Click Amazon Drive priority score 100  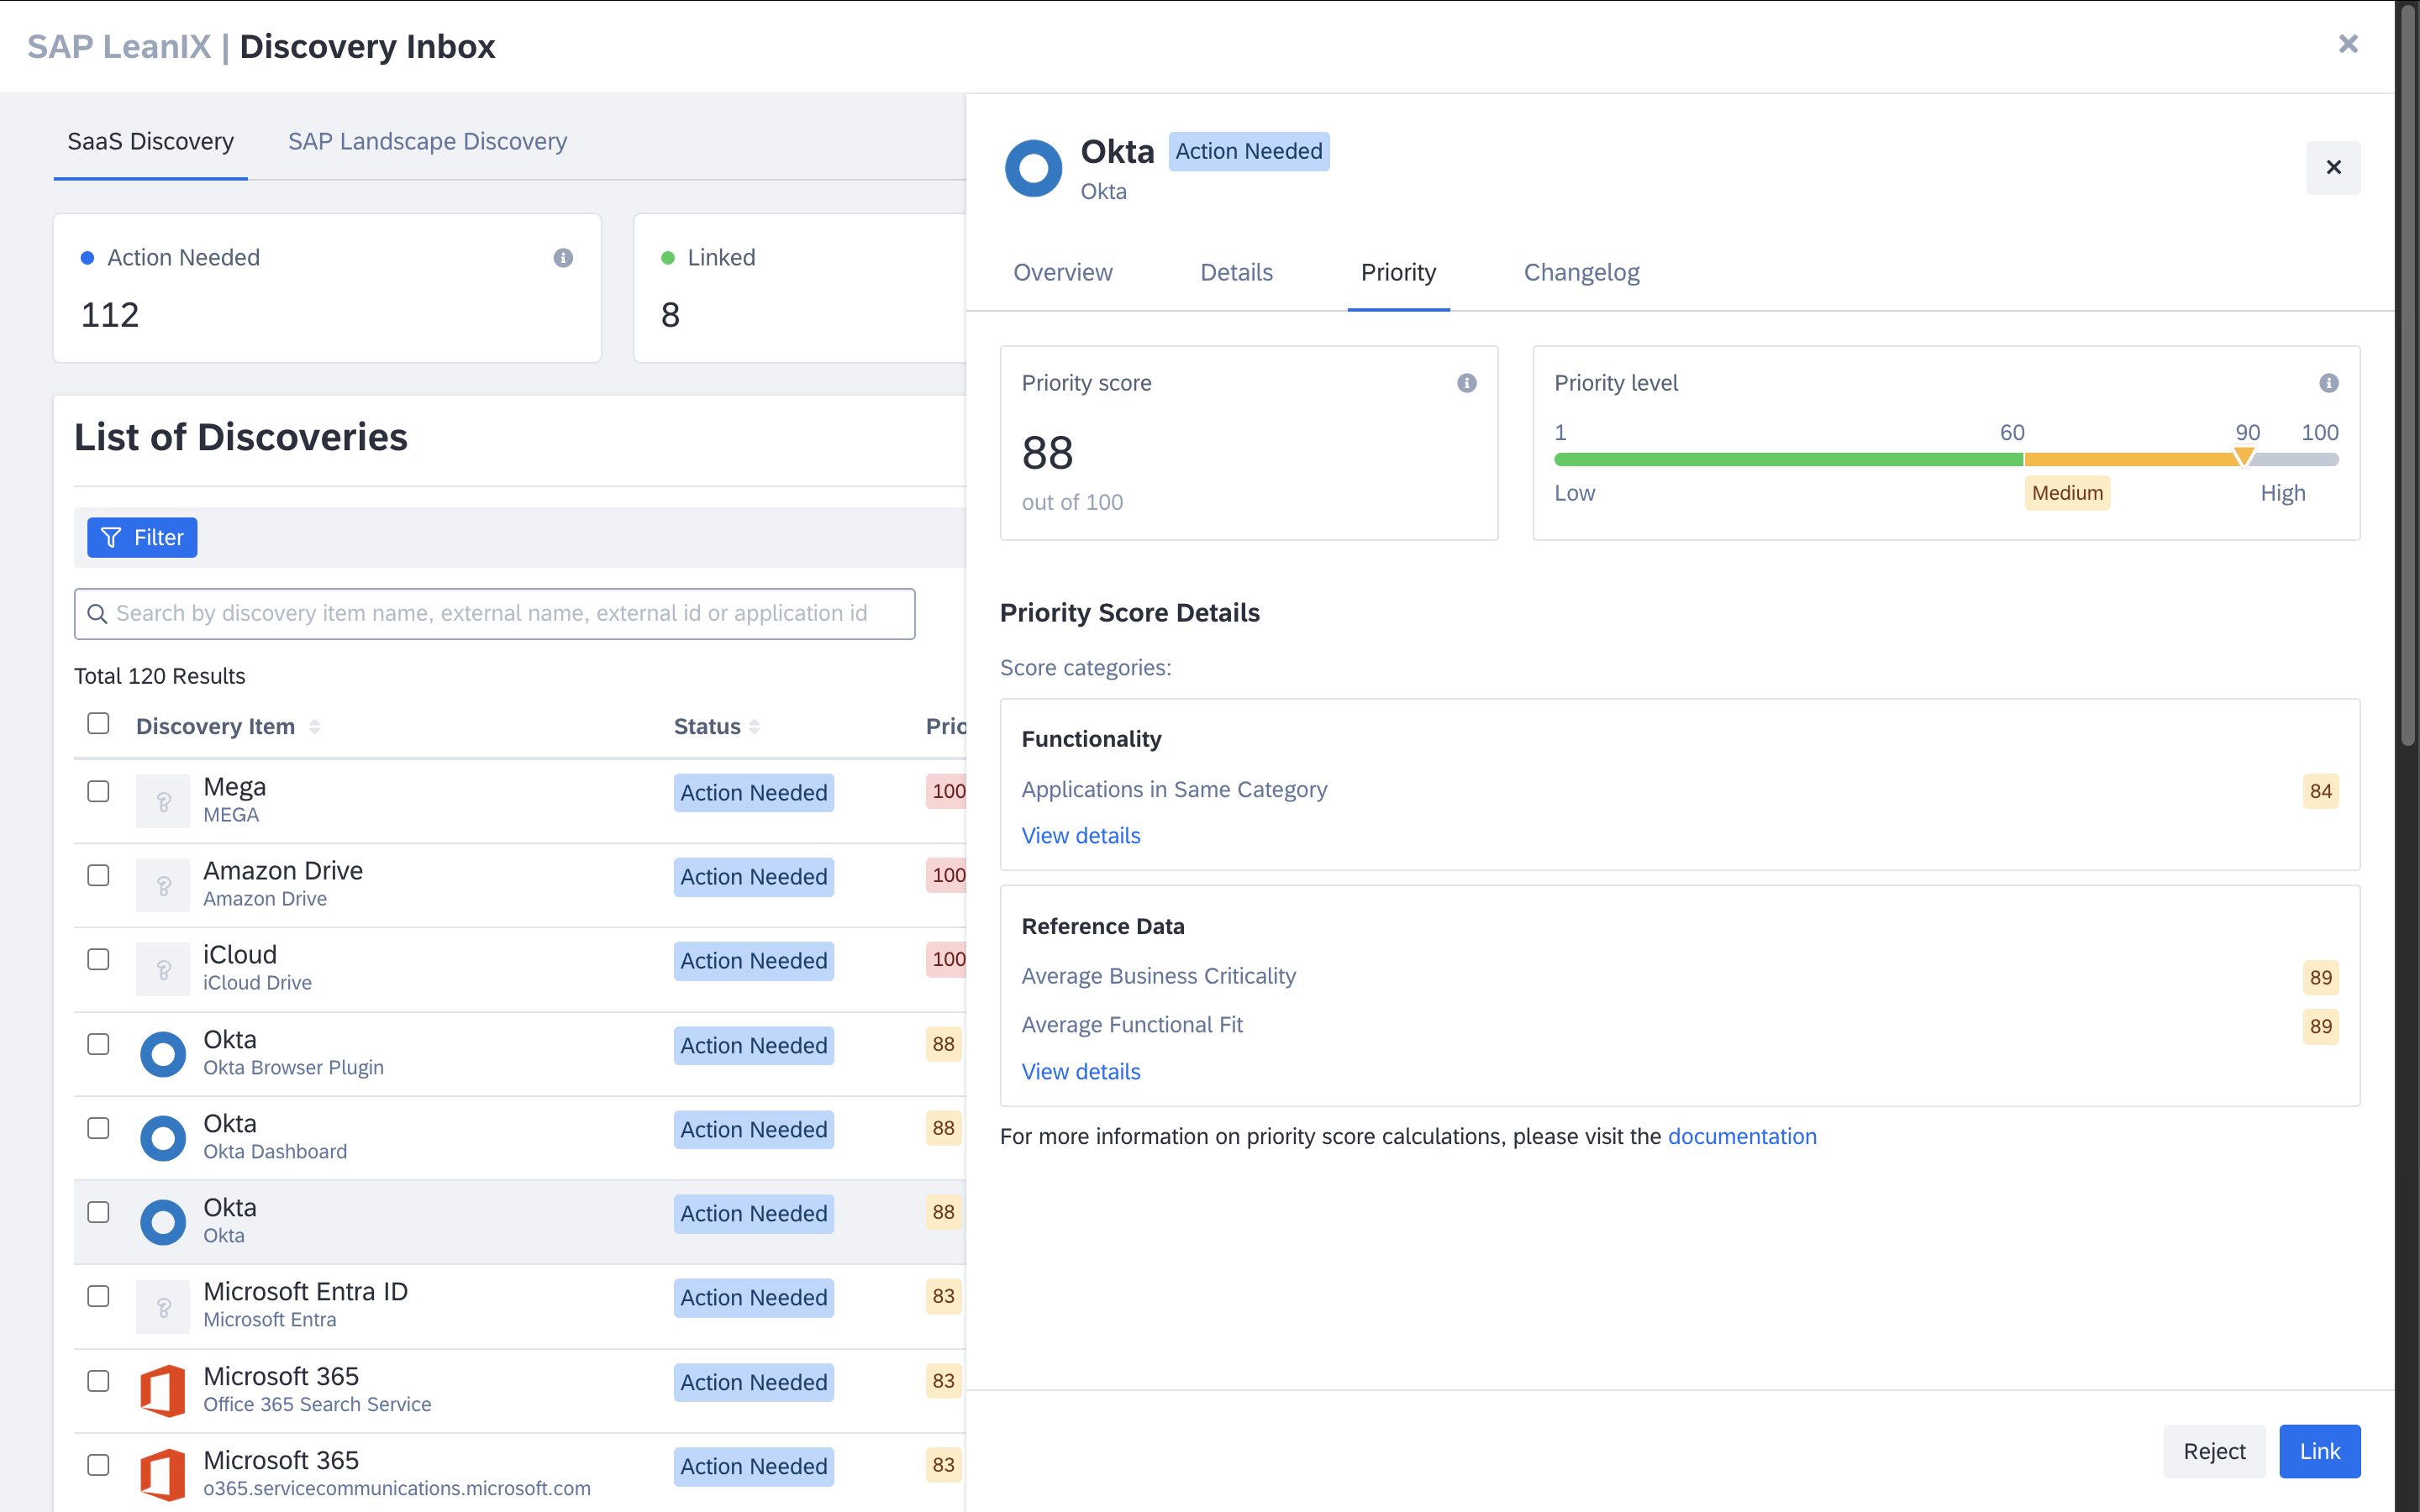[x=946, y=876]
